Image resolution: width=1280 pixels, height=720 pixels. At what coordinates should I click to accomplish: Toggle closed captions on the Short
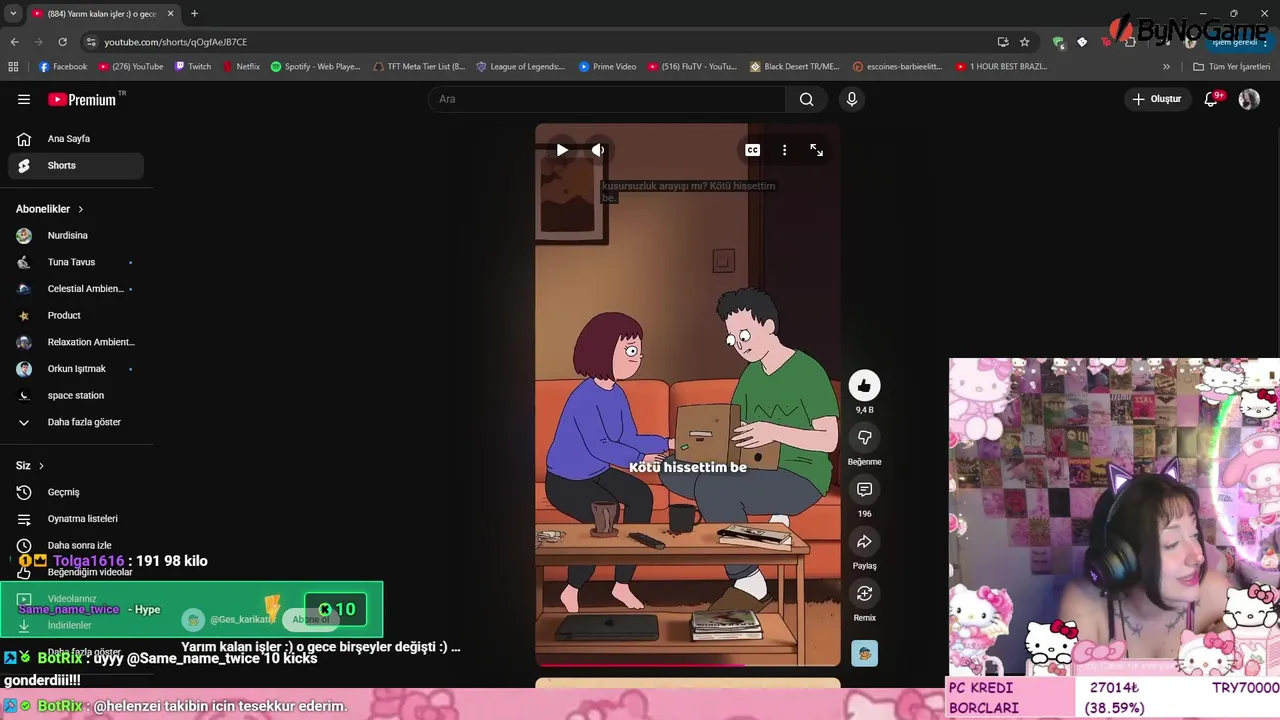(x=752, y=150)
